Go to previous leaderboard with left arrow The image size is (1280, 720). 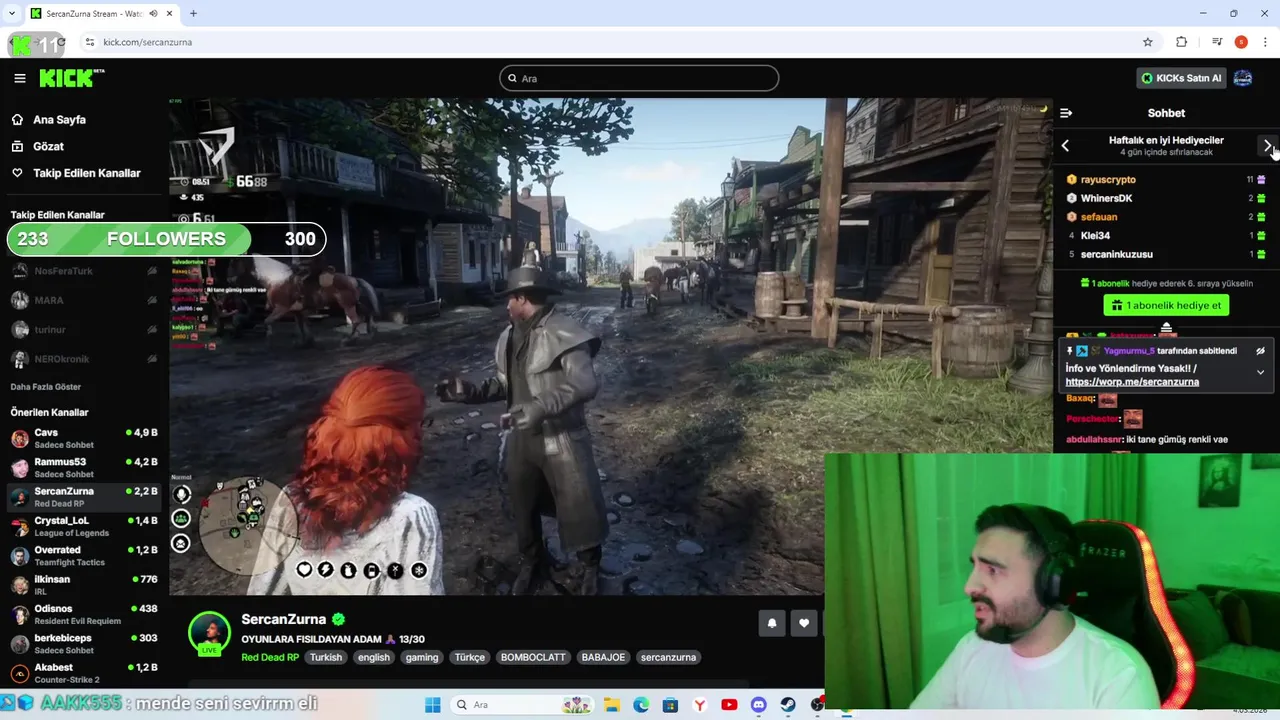point(1065,146)
